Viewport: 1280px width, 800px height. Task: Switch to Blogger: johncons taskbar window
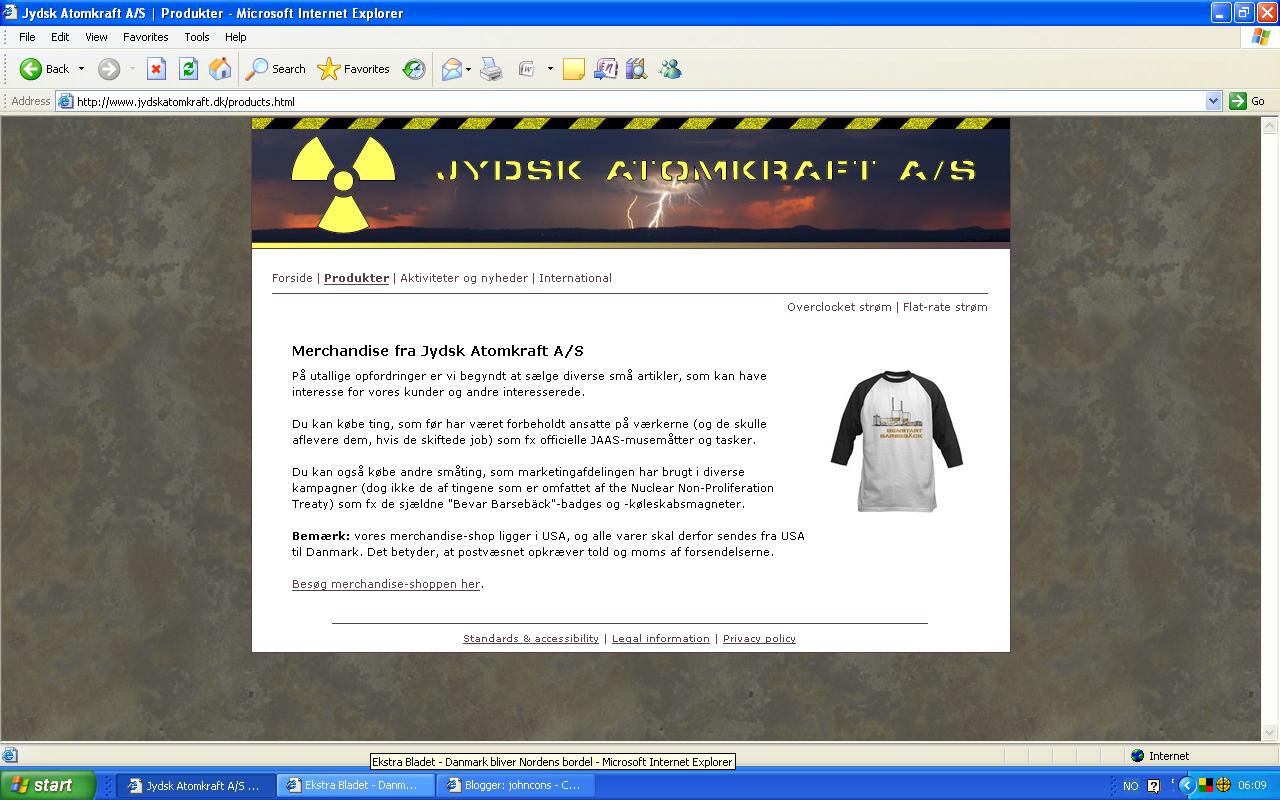[x=515, y=786]
